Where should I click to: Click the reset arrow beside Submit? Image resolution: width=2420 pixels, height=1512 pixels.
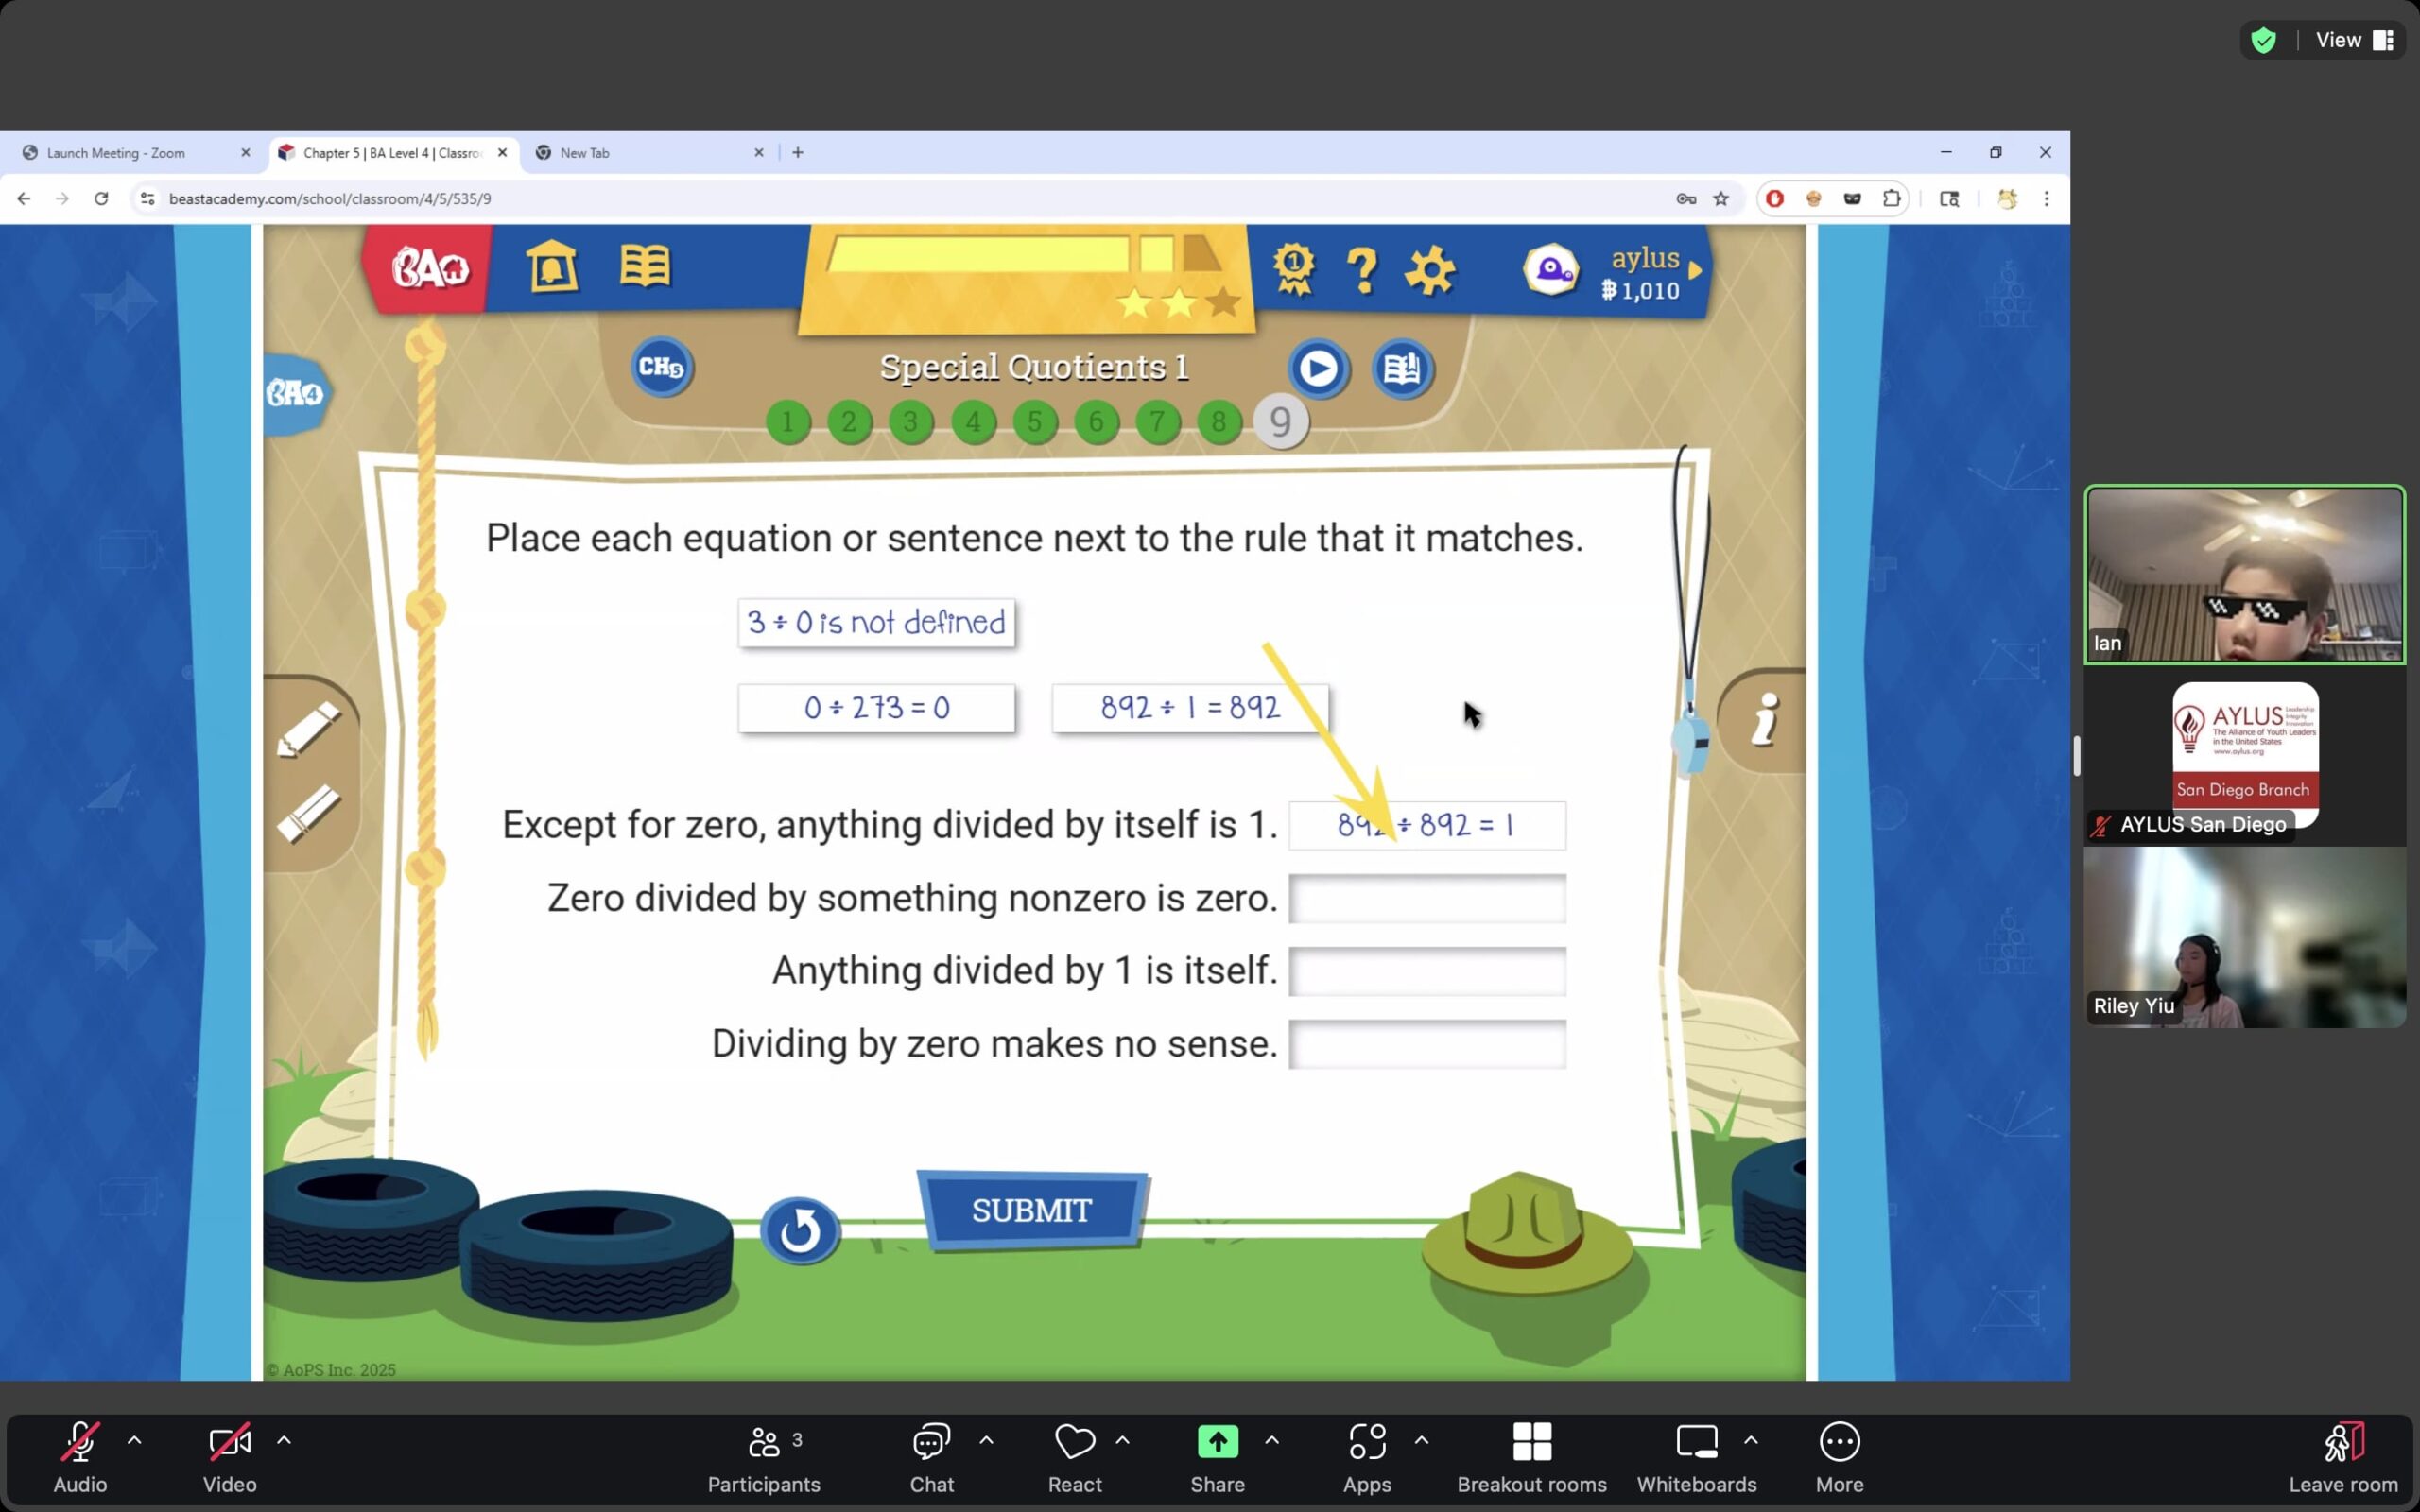click(799, 1230)
